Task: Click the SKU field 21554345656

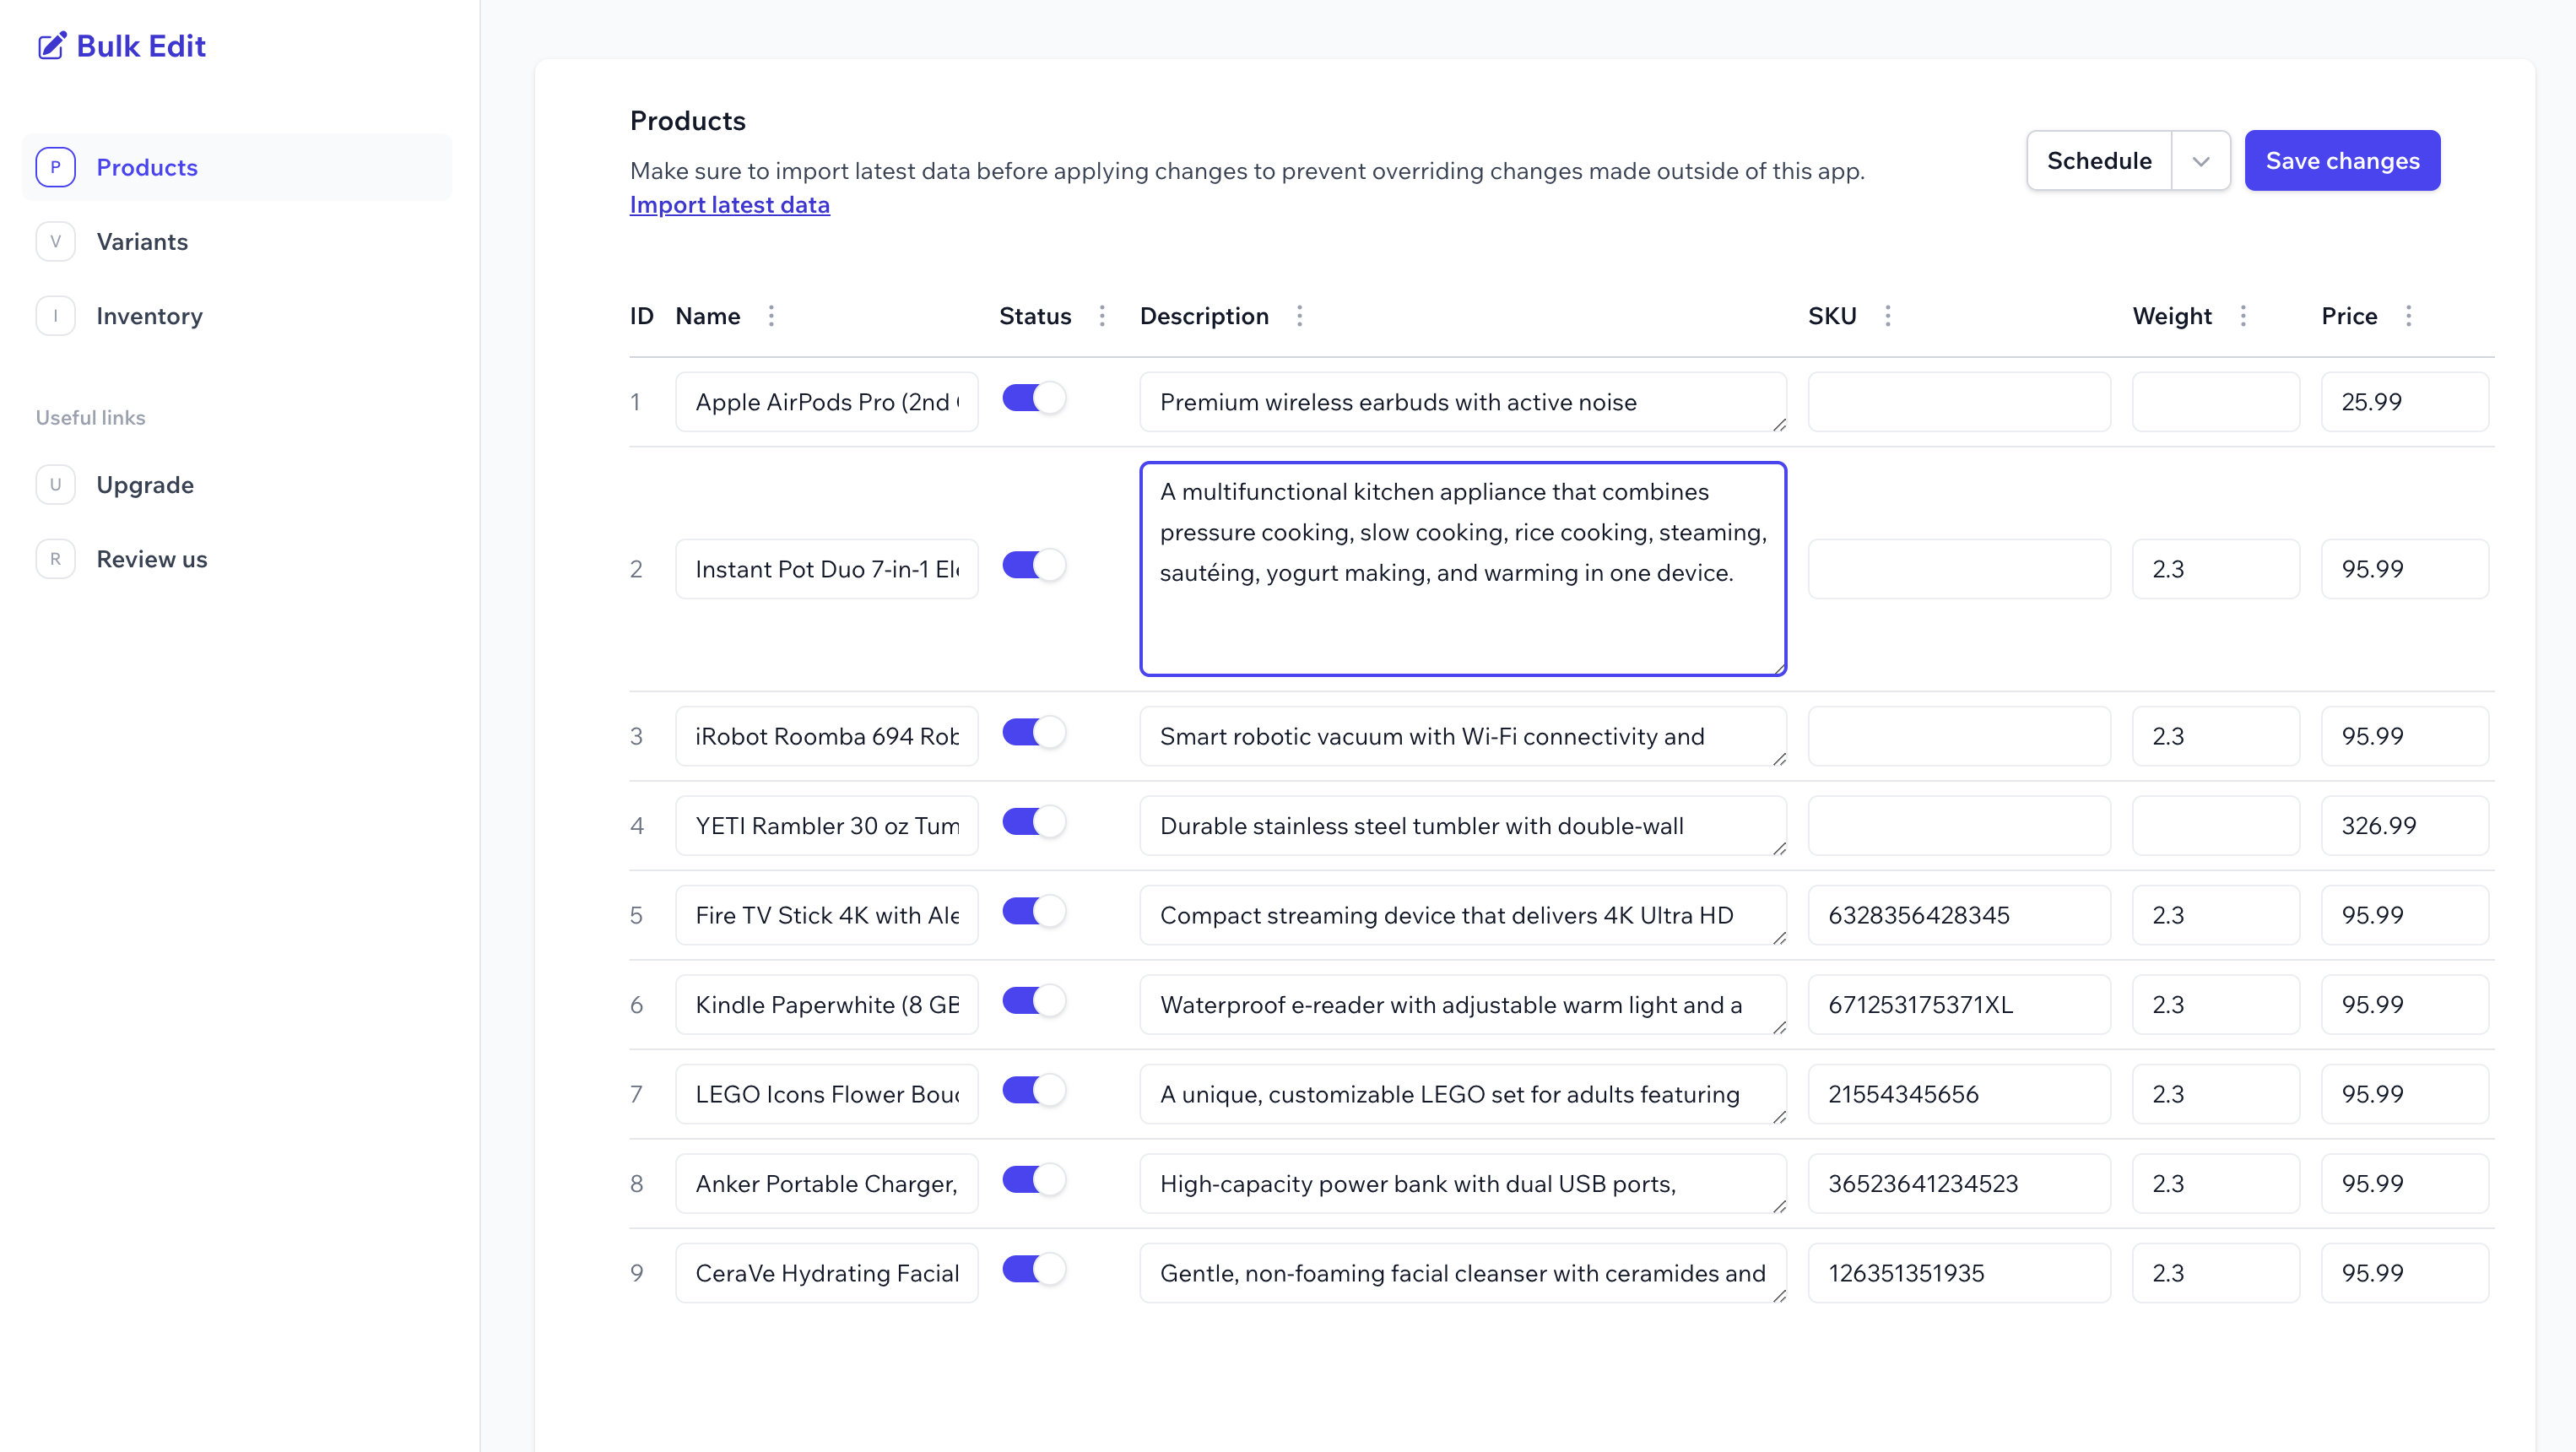Action: (1959, 1094)
